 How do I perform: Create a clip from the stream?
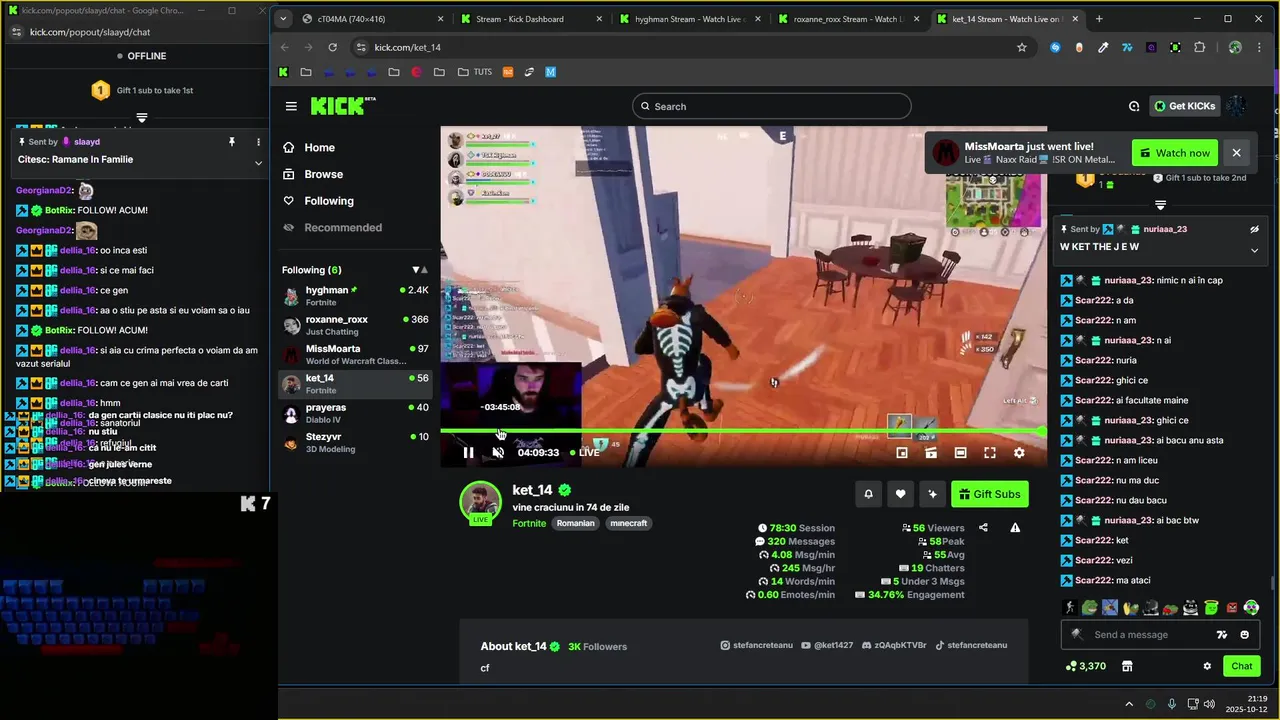coord(931,453)
